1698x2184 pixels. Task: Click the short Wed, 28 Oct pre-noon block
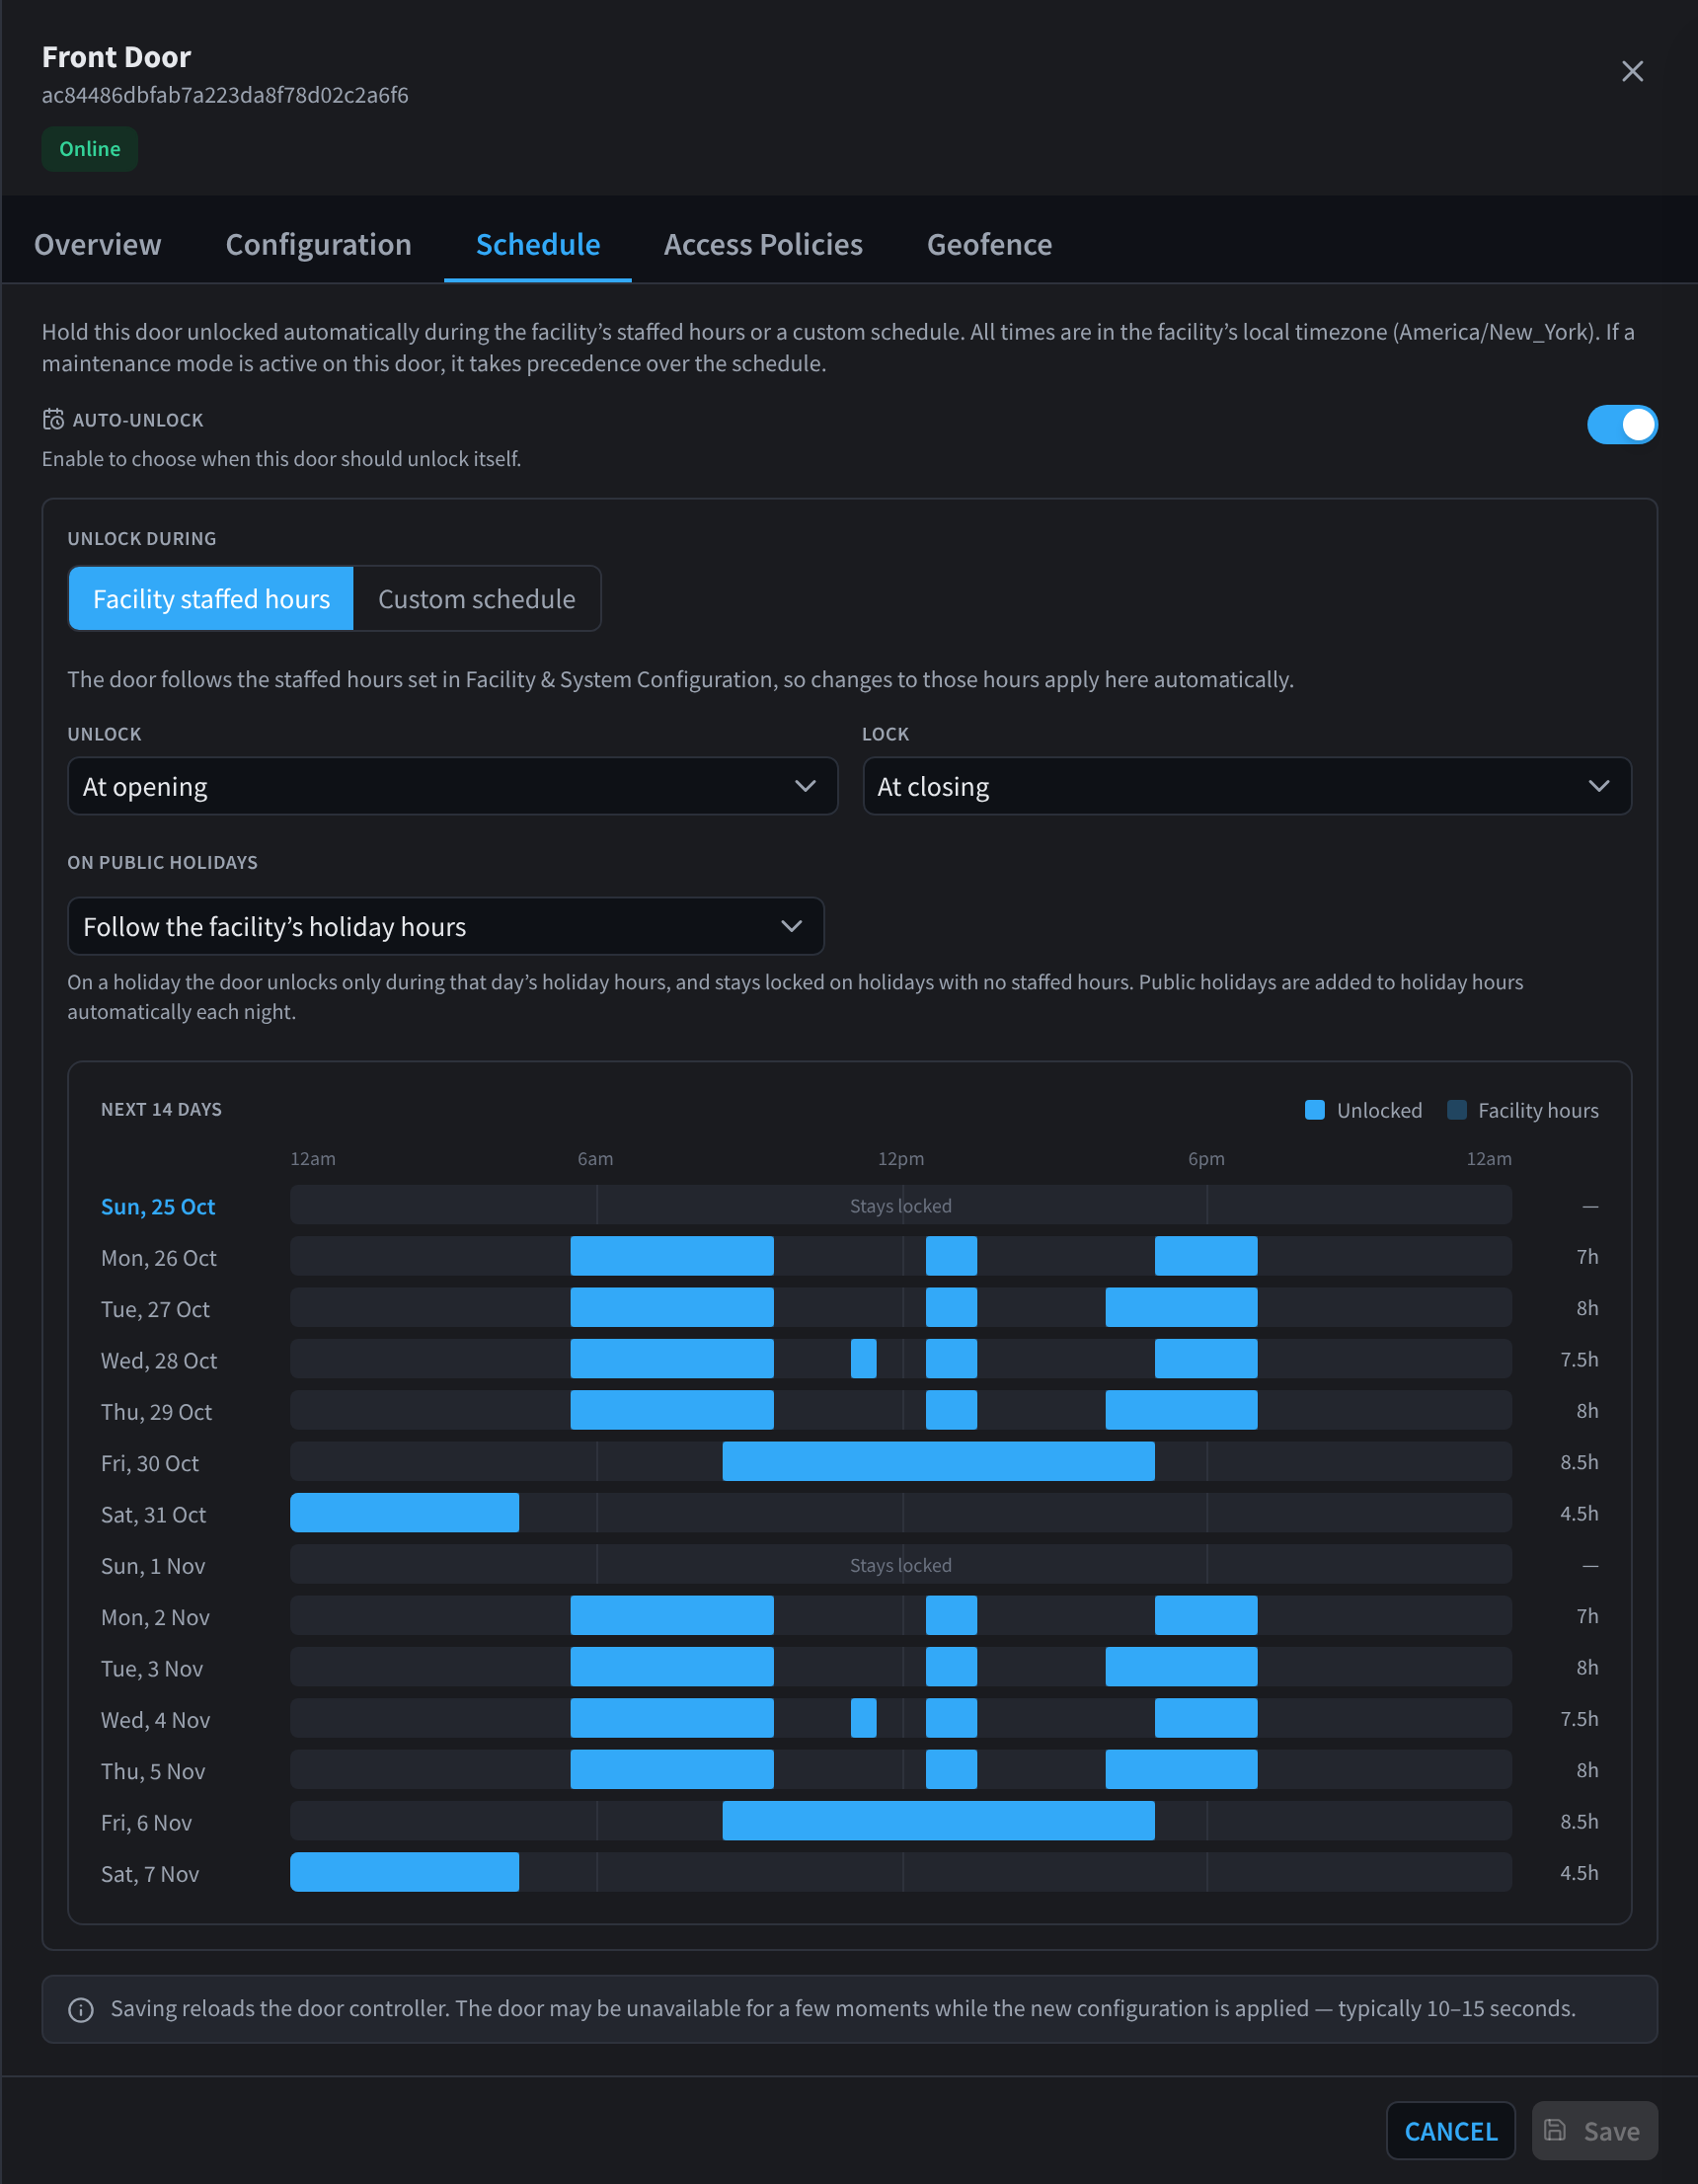863,1358
